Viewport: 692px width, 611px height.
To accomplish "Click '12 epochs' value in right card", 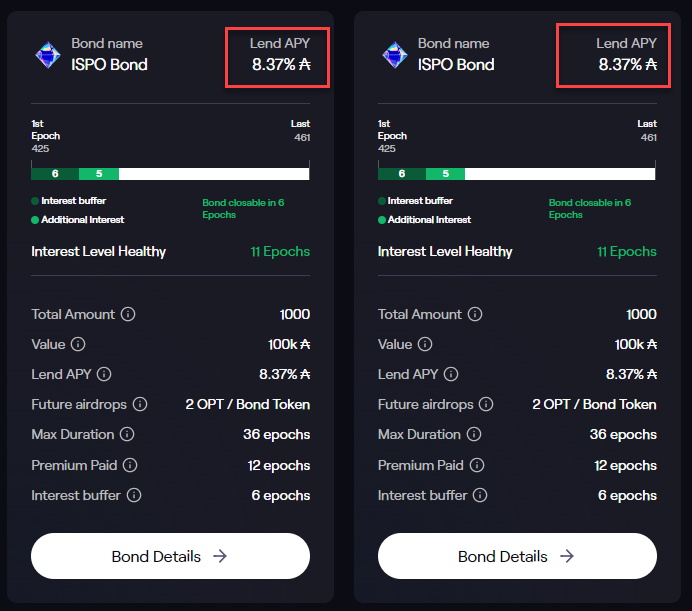I will click(x=625, y=465).
